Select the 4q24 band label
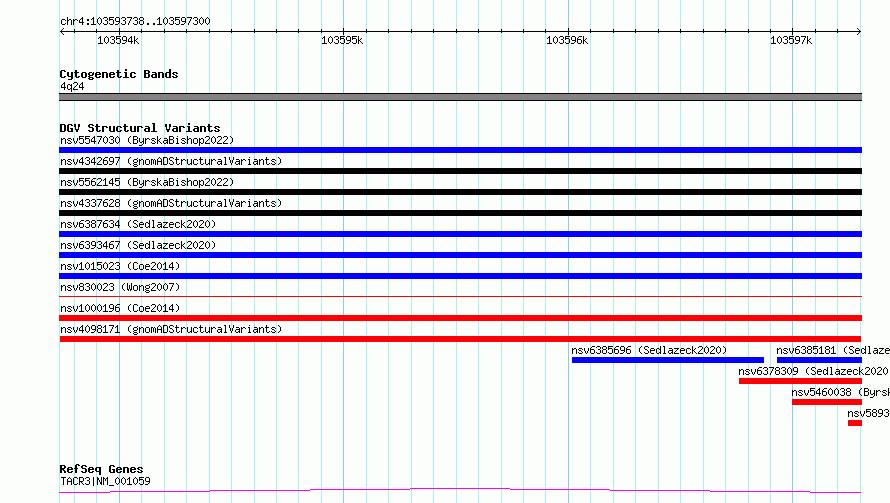This screenshot has width=890, height=503. 72,86
